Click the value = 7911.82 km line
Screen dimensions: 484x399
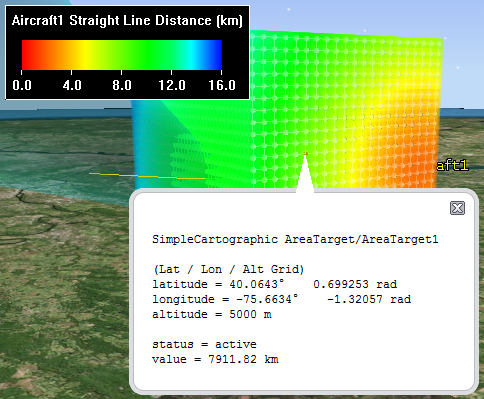(215, 359)
